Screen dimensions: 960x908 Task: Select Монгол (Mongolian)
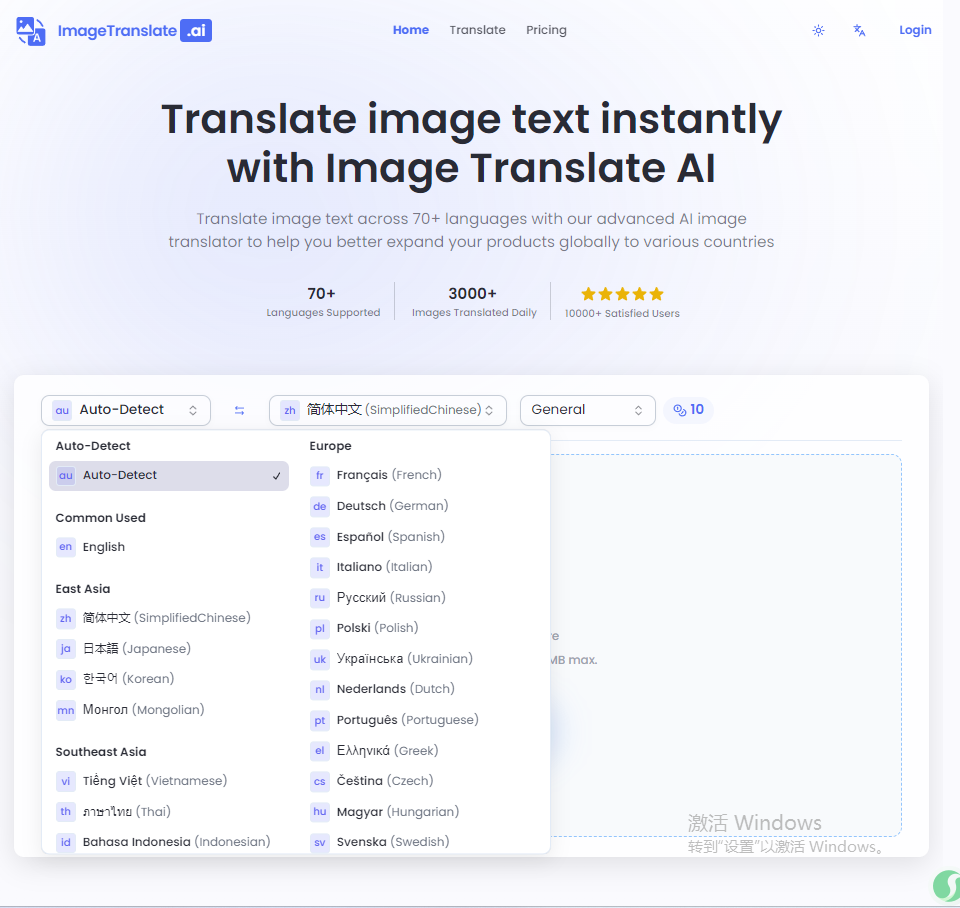coord(168,710)
